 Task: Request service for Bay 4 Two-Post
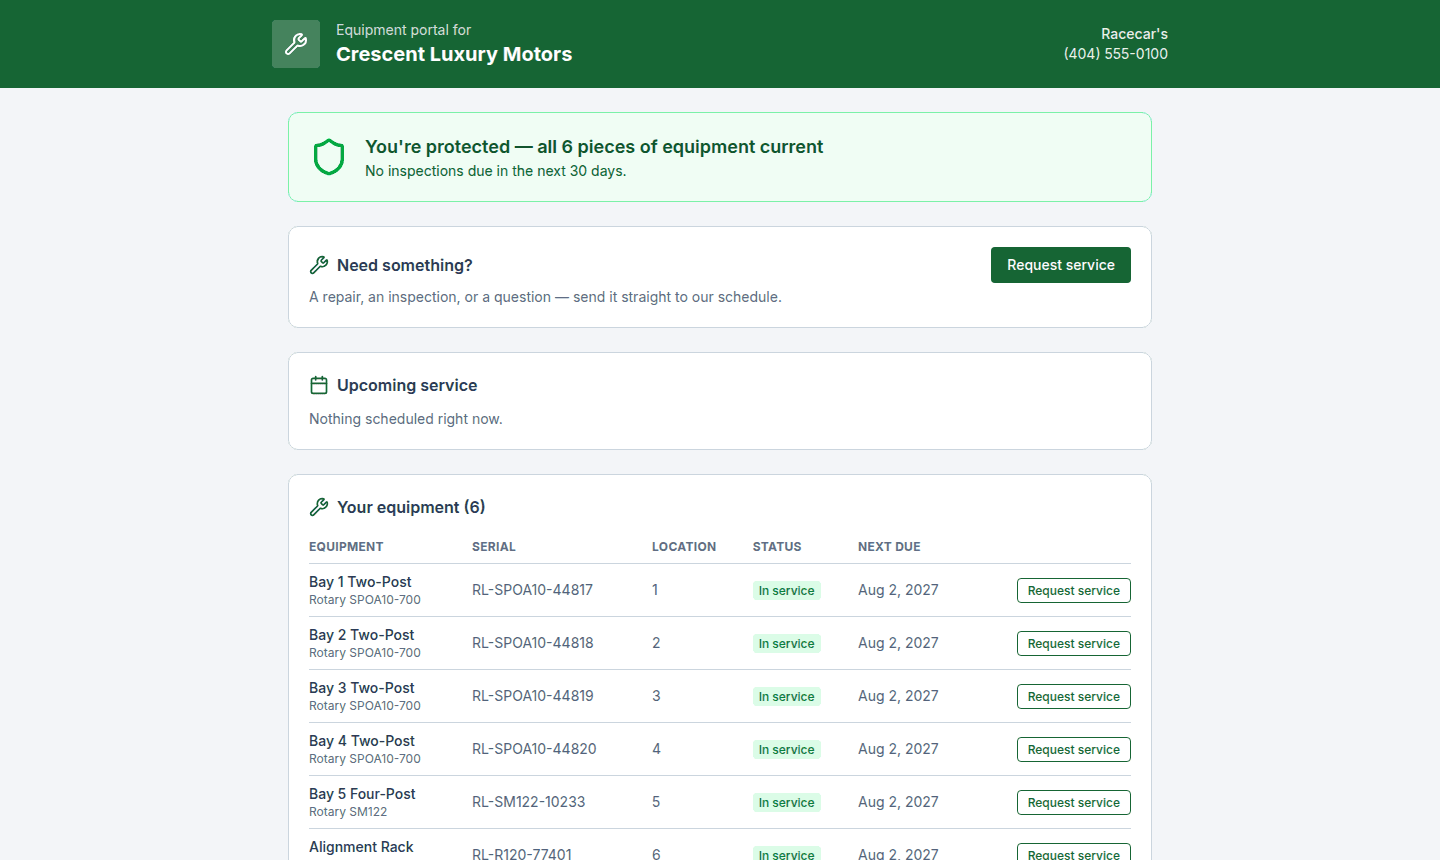(x=1074, y=750)
